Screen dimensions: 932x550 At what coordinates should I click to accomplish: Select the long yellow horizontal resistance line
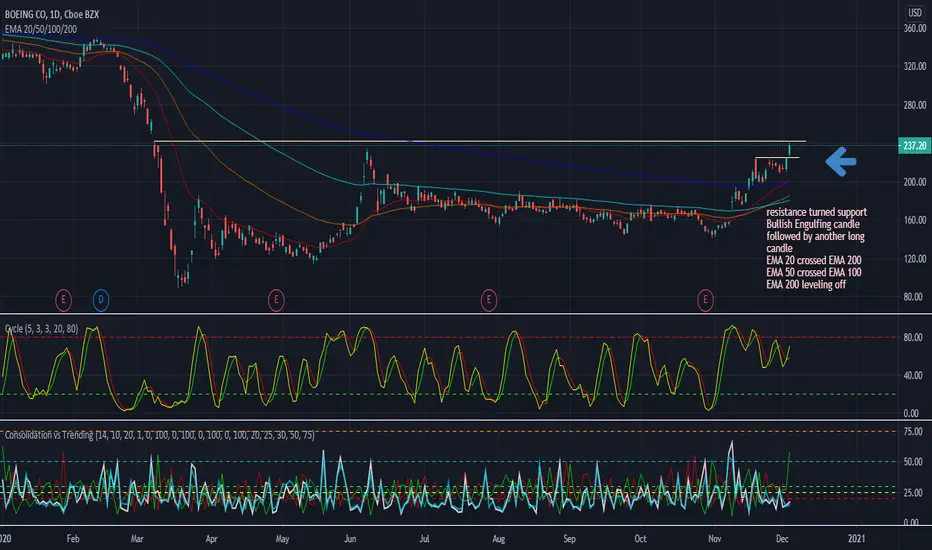coord(480,142)
